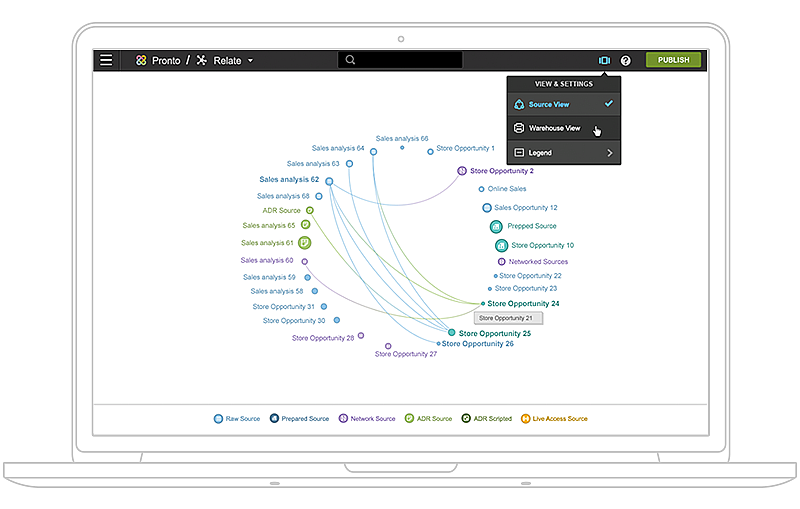Viewport: 800px width, 509px height.
Task: Select the Store Opportunity 10 node icon
Action: coord(502,246)
